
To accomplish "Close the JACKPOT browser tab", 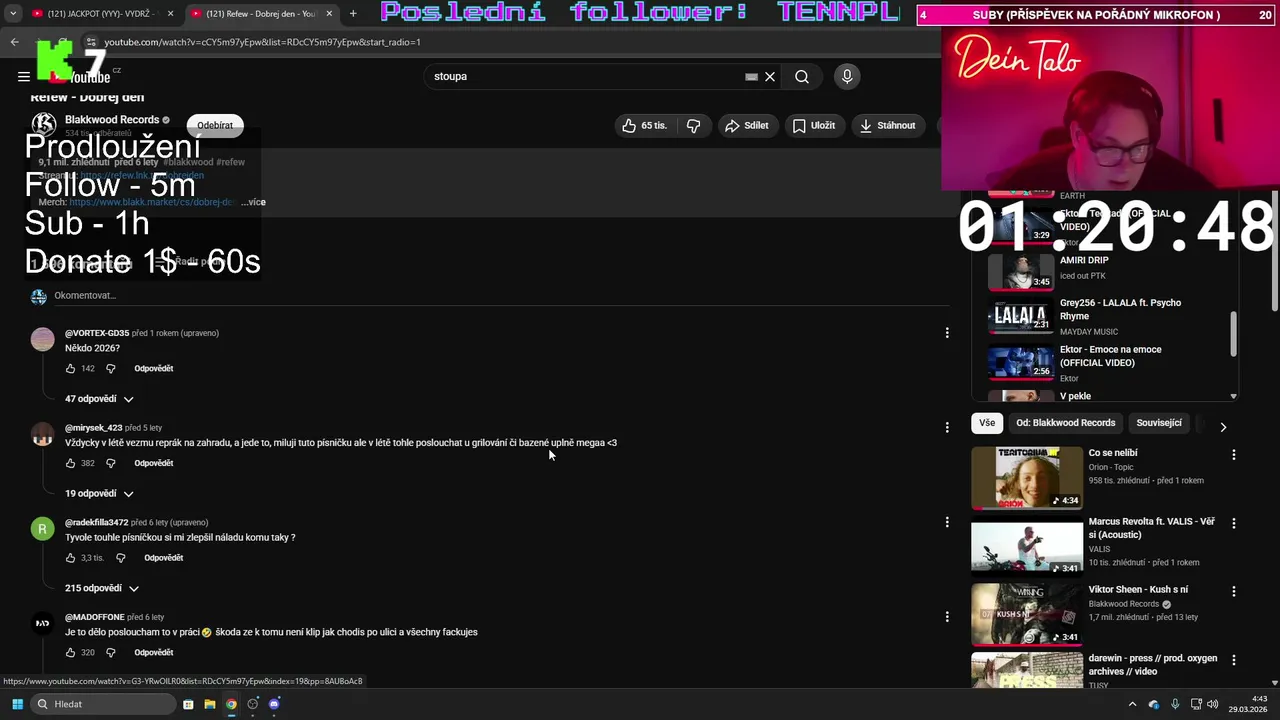I will [x=170, y=14].
